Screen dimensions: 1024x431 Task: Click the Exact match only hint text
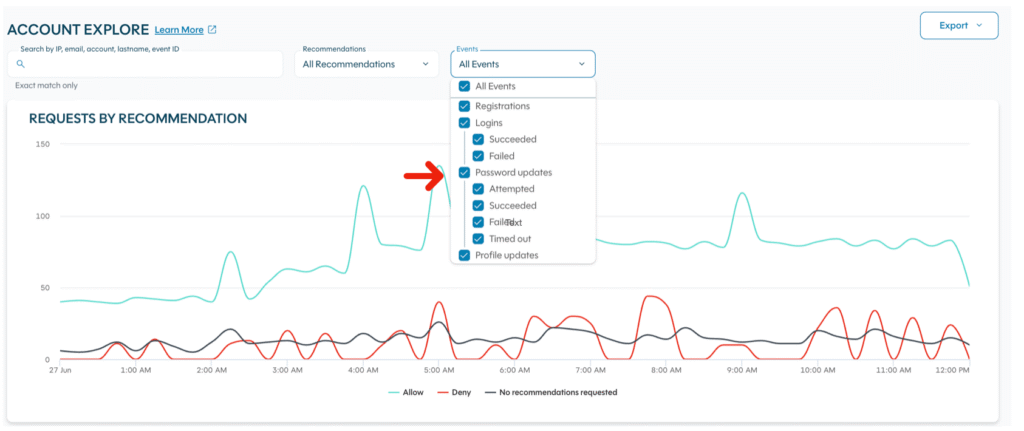[46, 86]
